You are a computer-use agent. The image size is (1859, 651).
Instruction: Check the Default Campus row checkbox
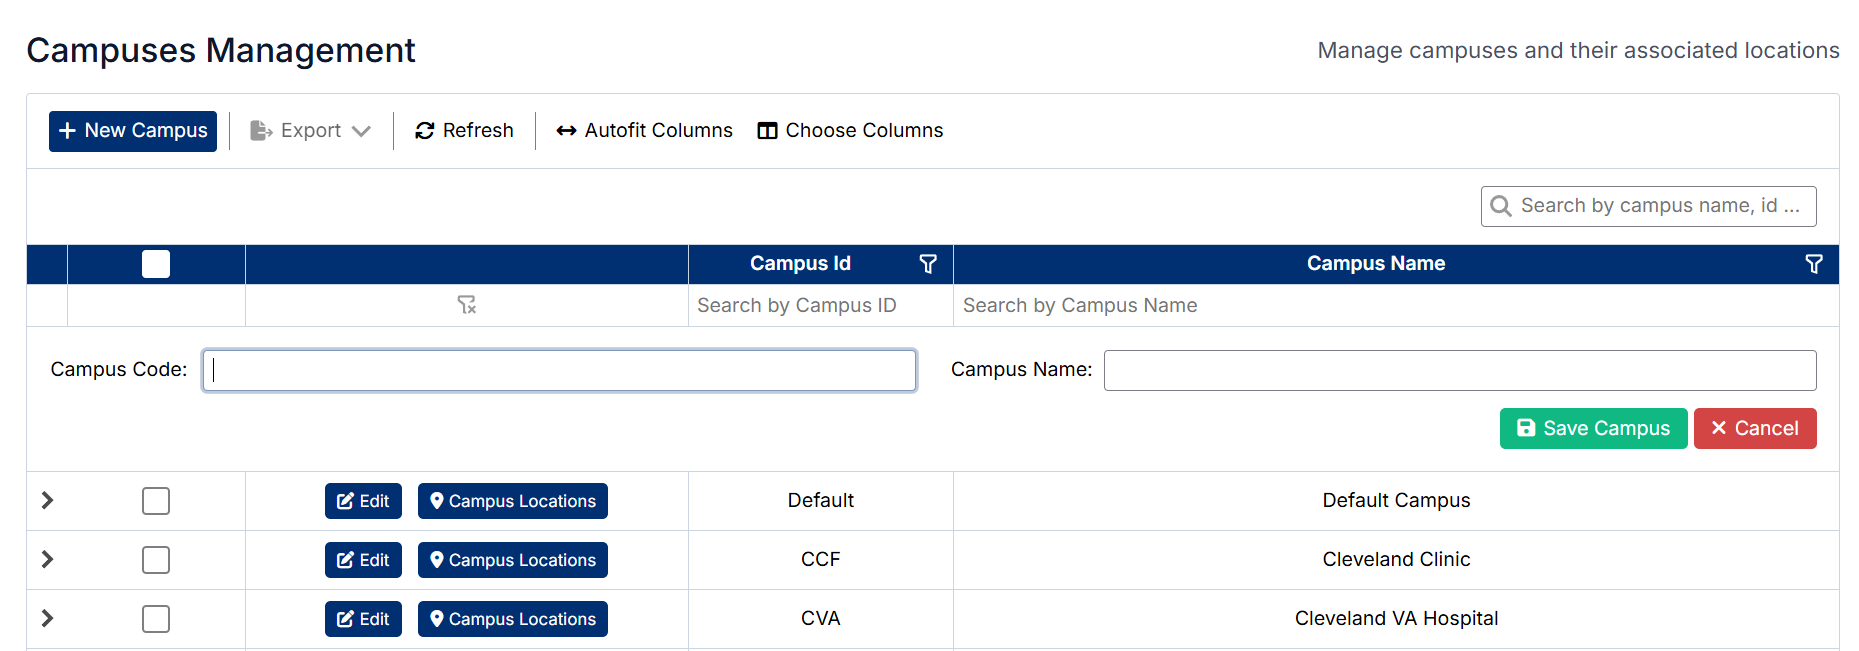156,501
